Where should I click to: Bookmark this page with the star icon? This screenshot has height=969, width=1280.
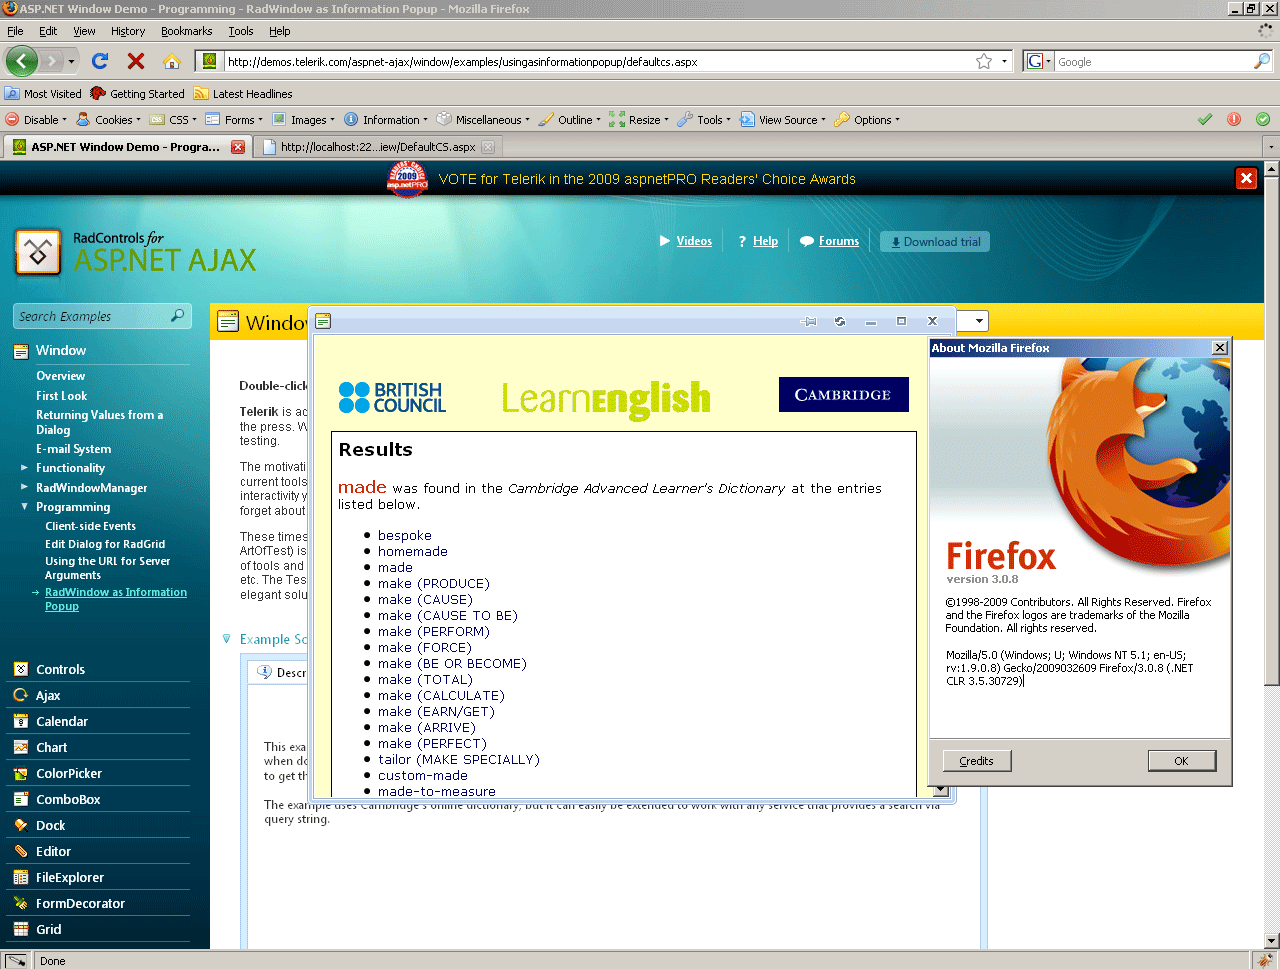984,61
